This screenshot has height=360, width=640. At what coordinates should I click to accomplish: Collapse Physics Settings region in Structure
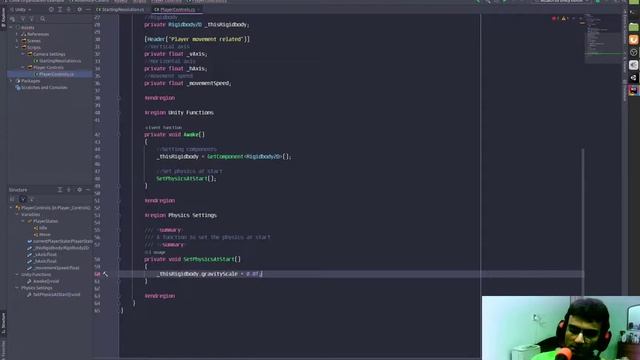[x=17, y=288]
